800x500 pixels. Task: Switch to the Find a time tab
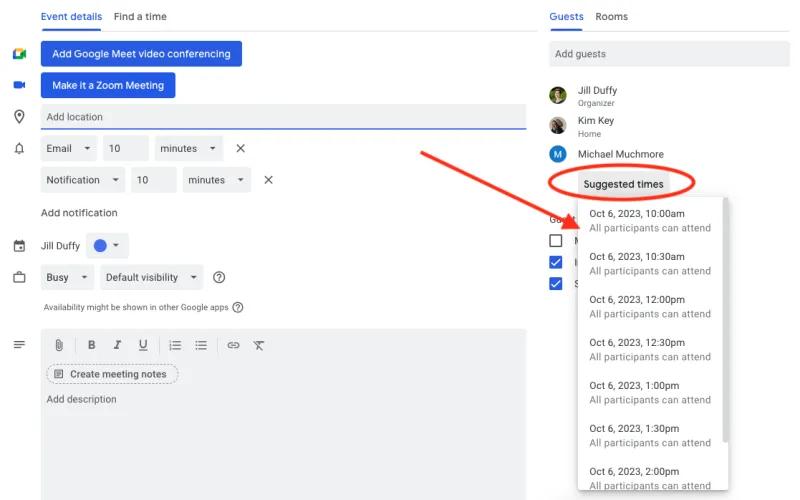[x=140, y=17]
